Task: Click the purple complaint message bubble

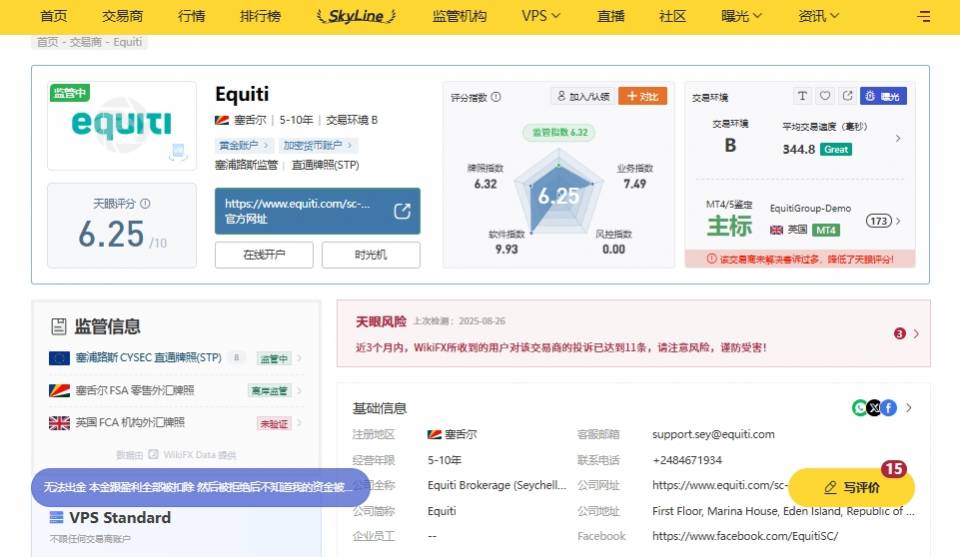Action: pos(200,487)
